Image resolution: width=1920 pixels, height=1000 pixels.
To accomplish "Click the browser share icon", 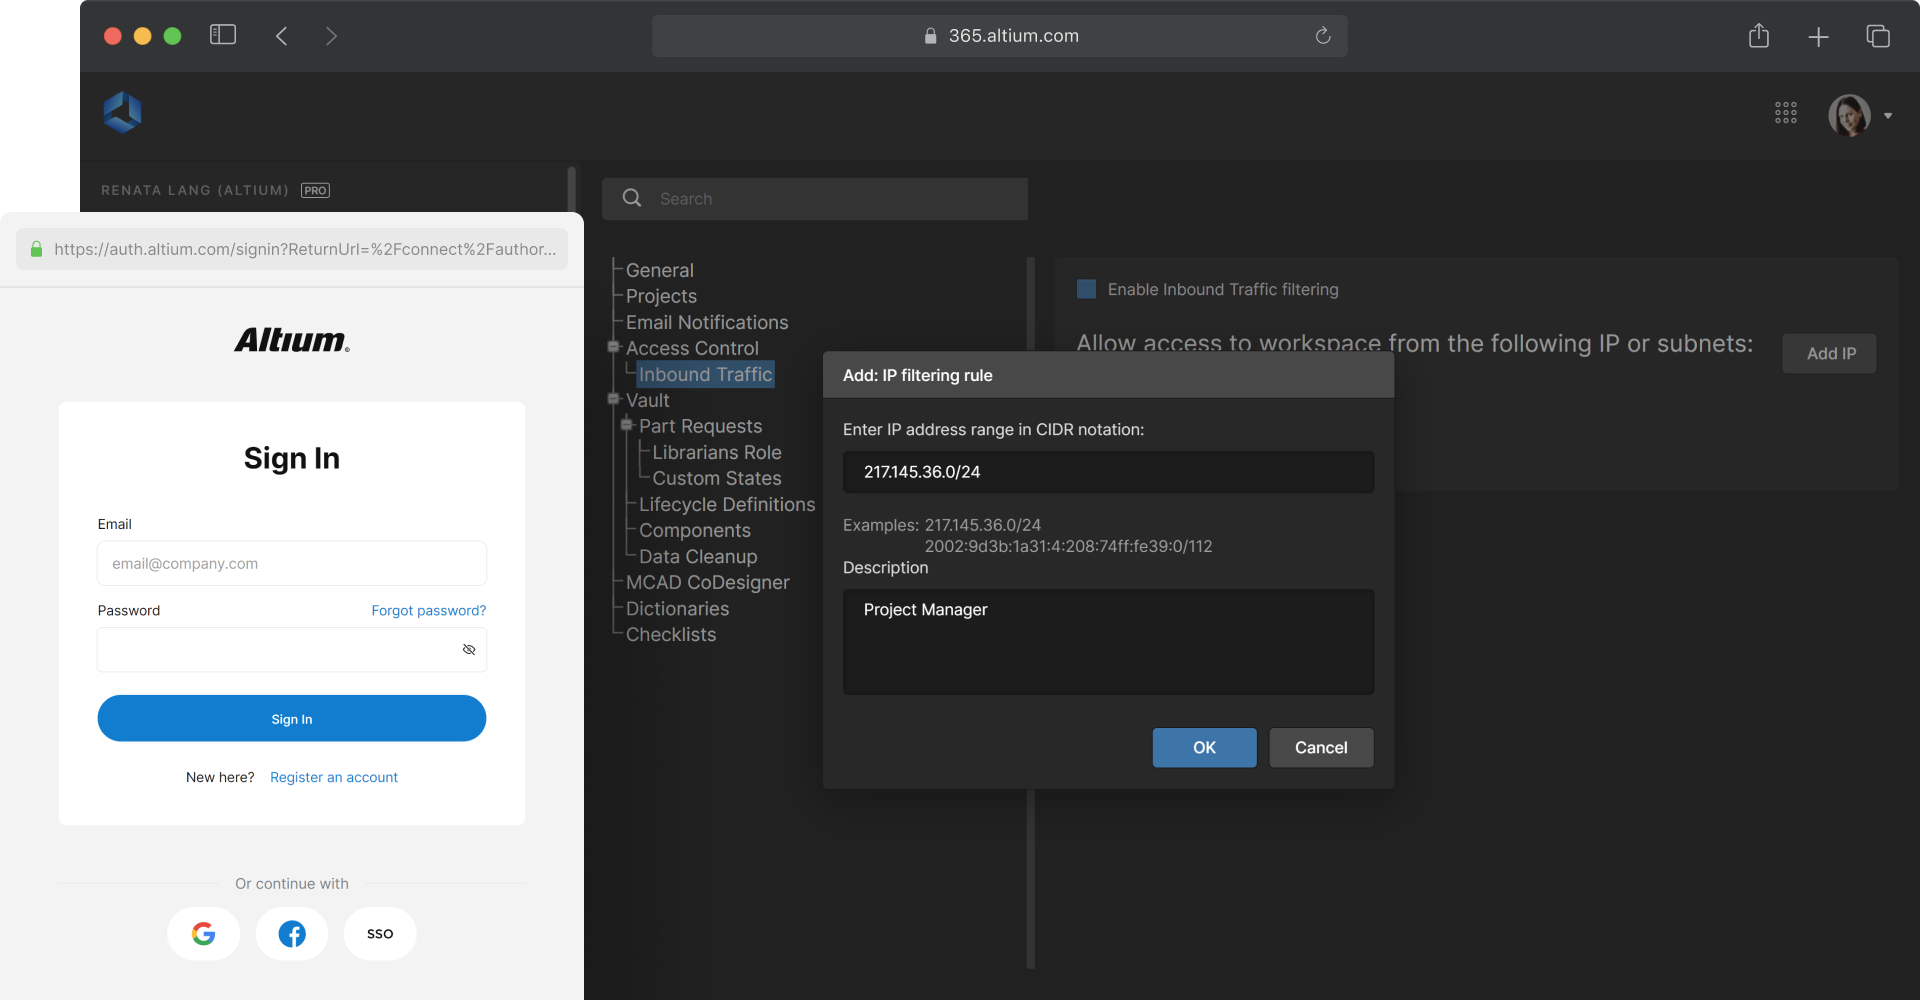I will 1758,37.
